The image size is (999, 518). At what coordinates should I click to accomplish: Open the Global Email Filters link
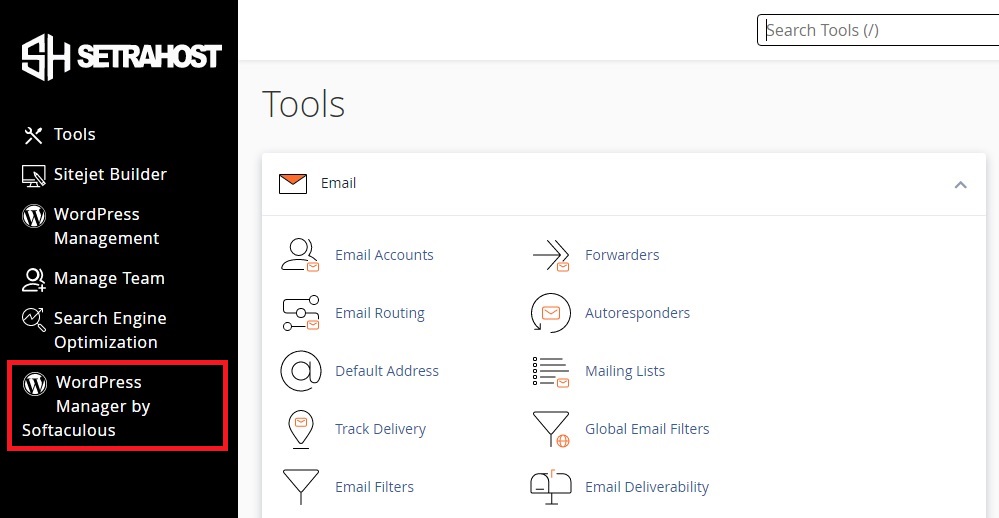(647, 429)
